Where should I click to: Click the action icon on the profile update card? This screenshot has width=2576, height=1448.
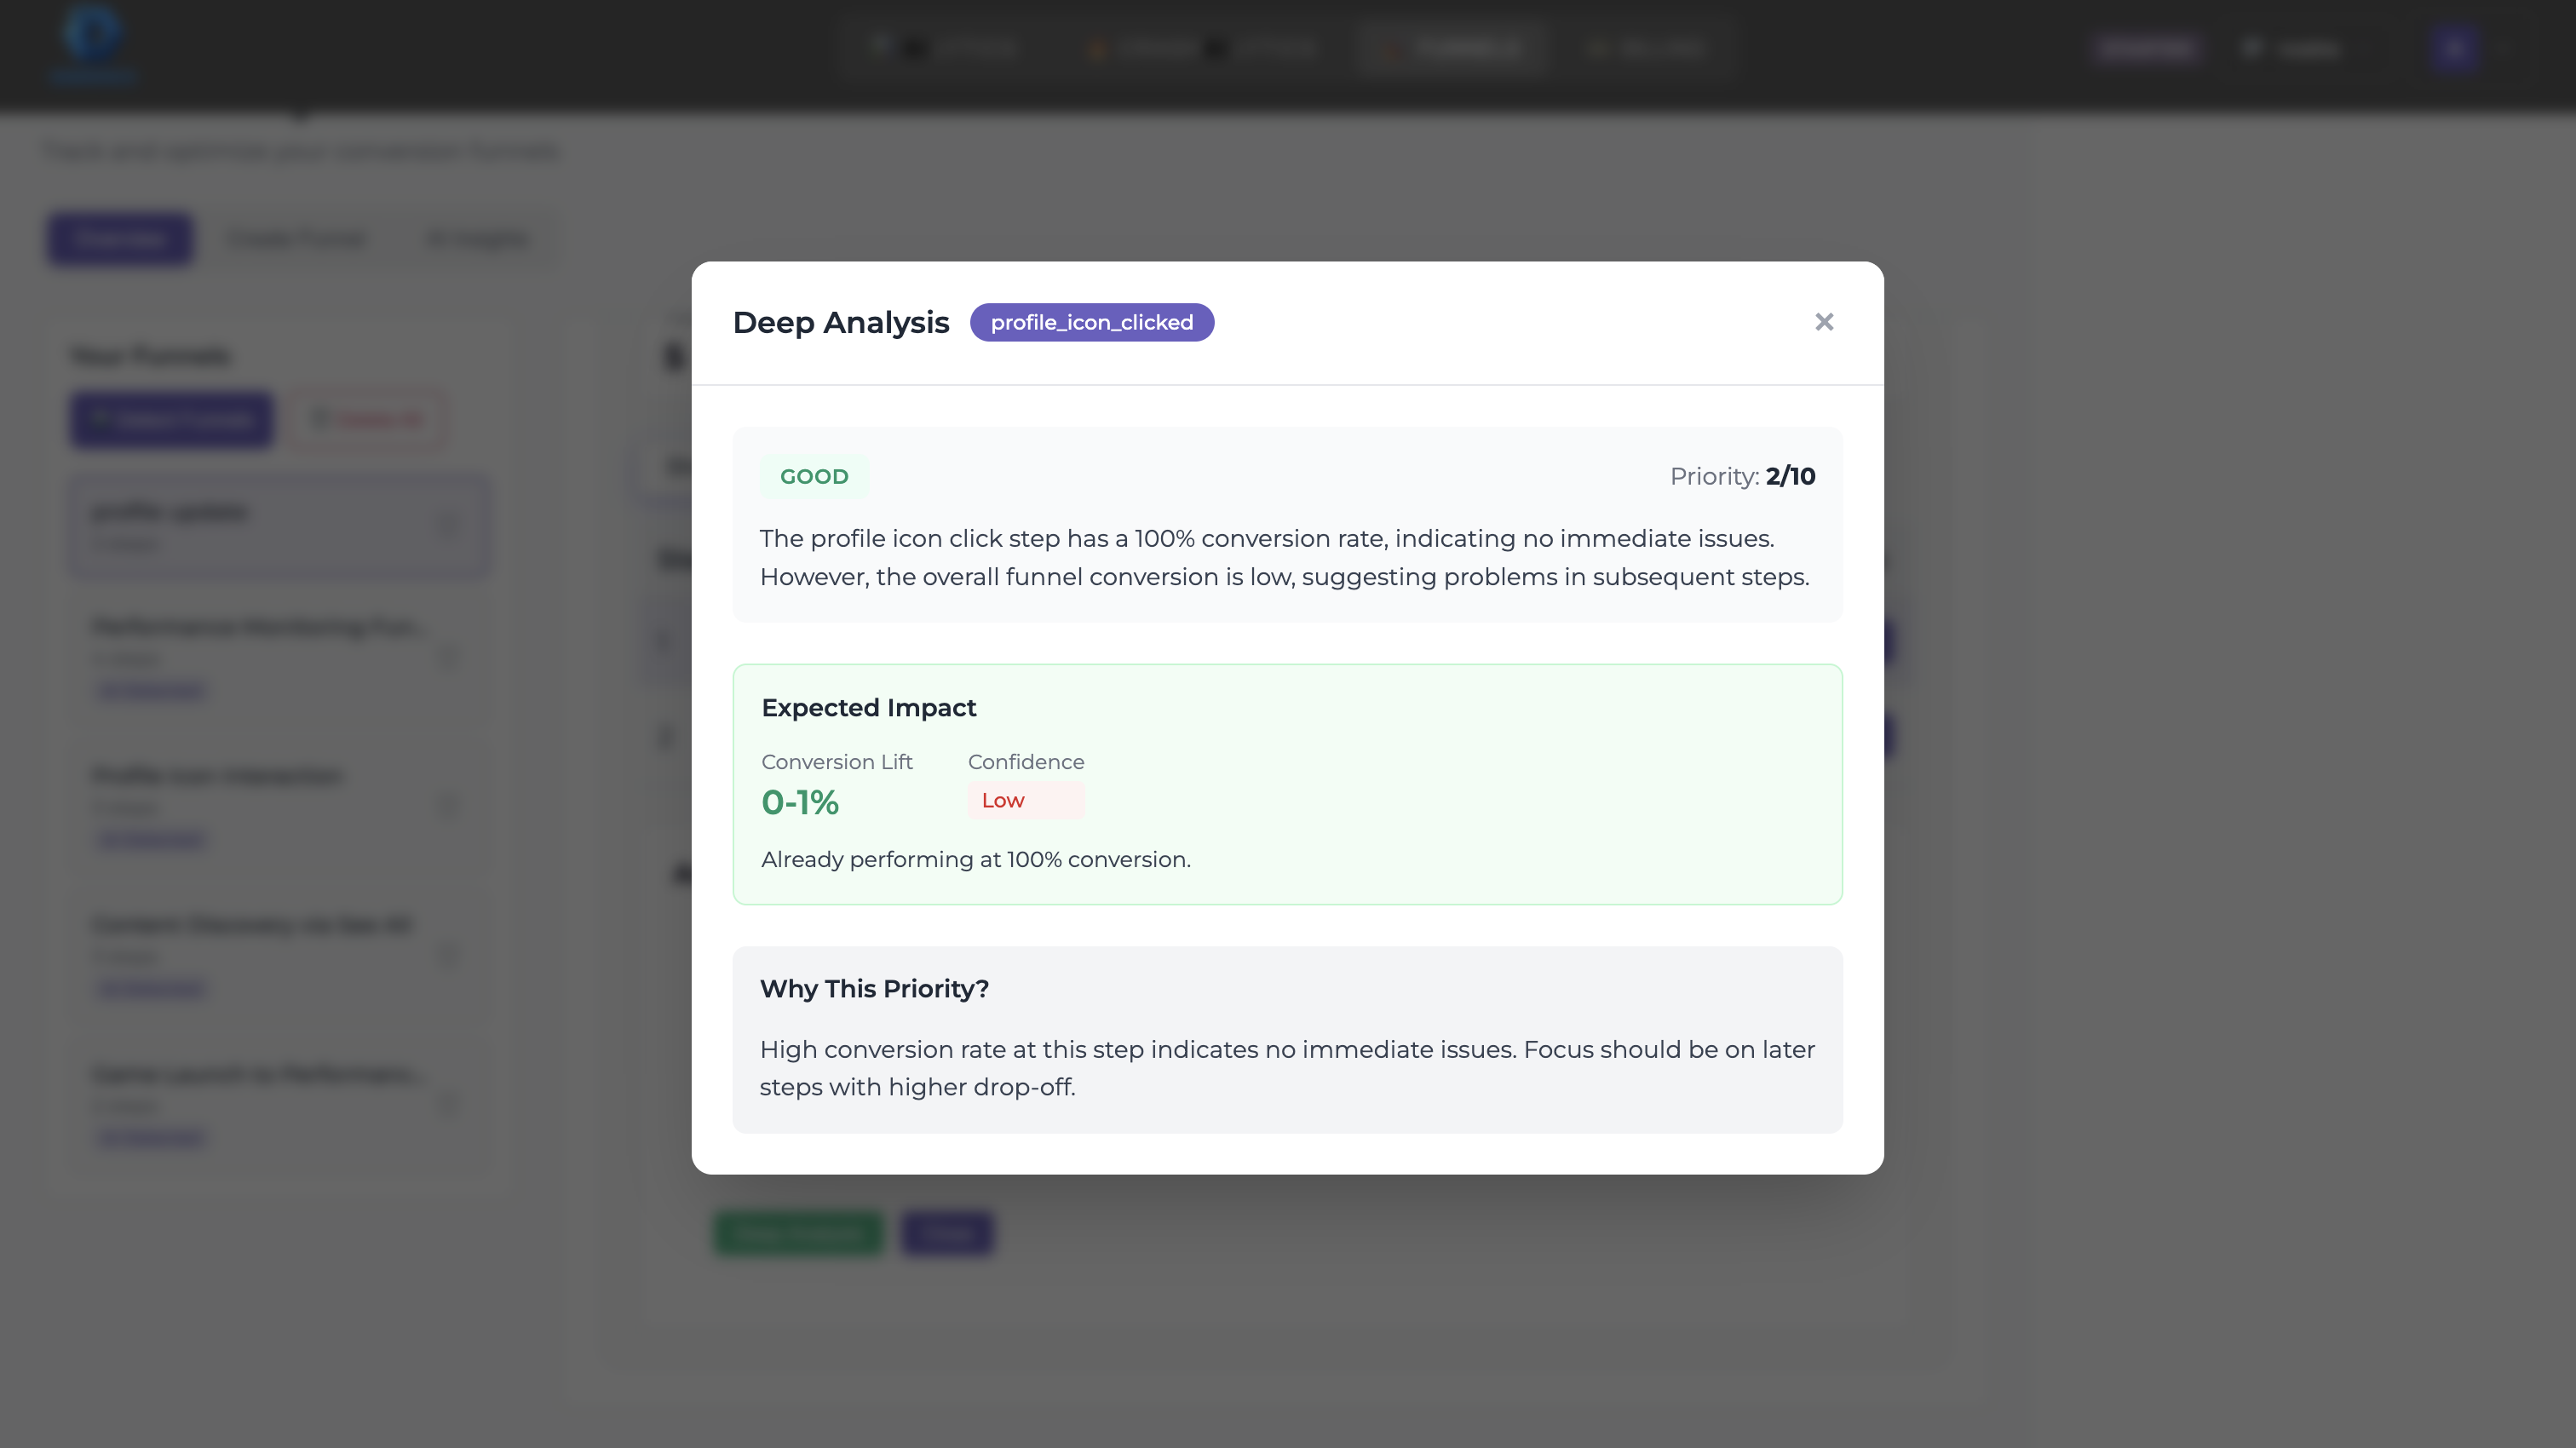(x=448, y=525)
